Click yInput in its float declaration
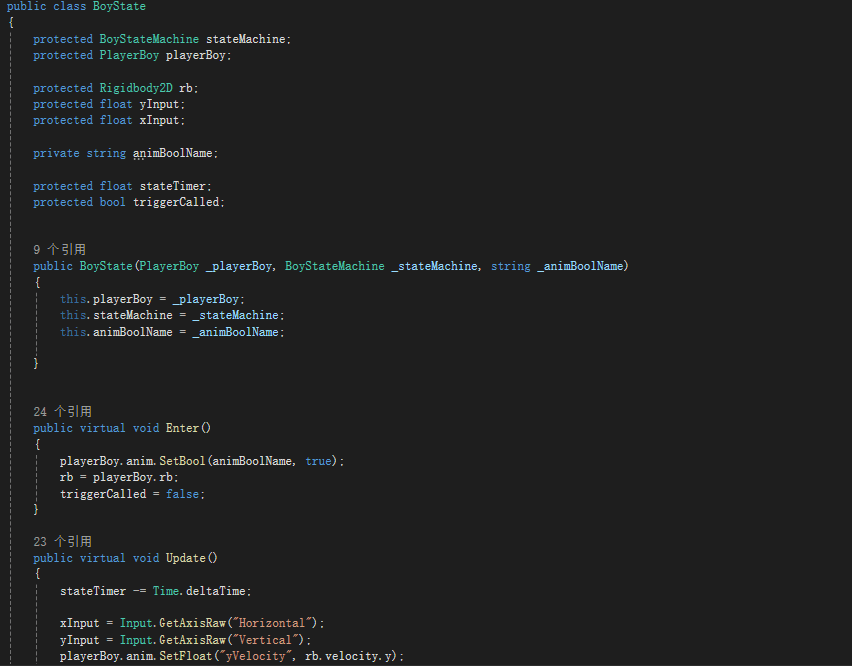The height and width of the screenshot is (666, 852). pyautogui.click(x=159, y=104)
